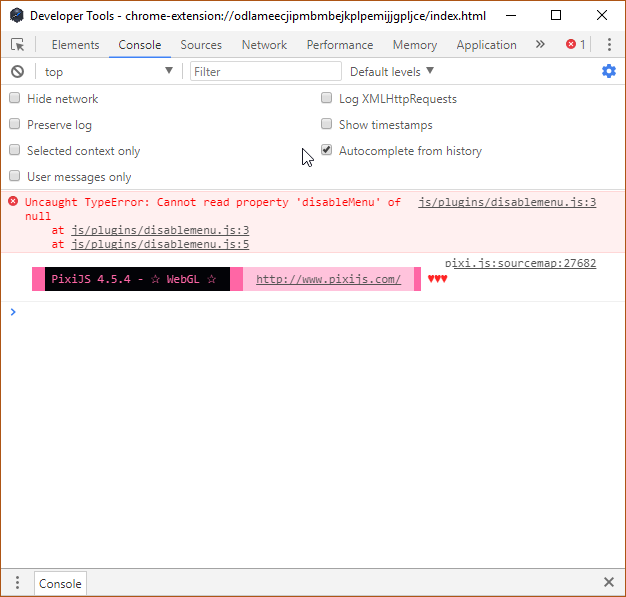Close the Developer Tools window
Screen dimensions: 626x597
[602, 15]
